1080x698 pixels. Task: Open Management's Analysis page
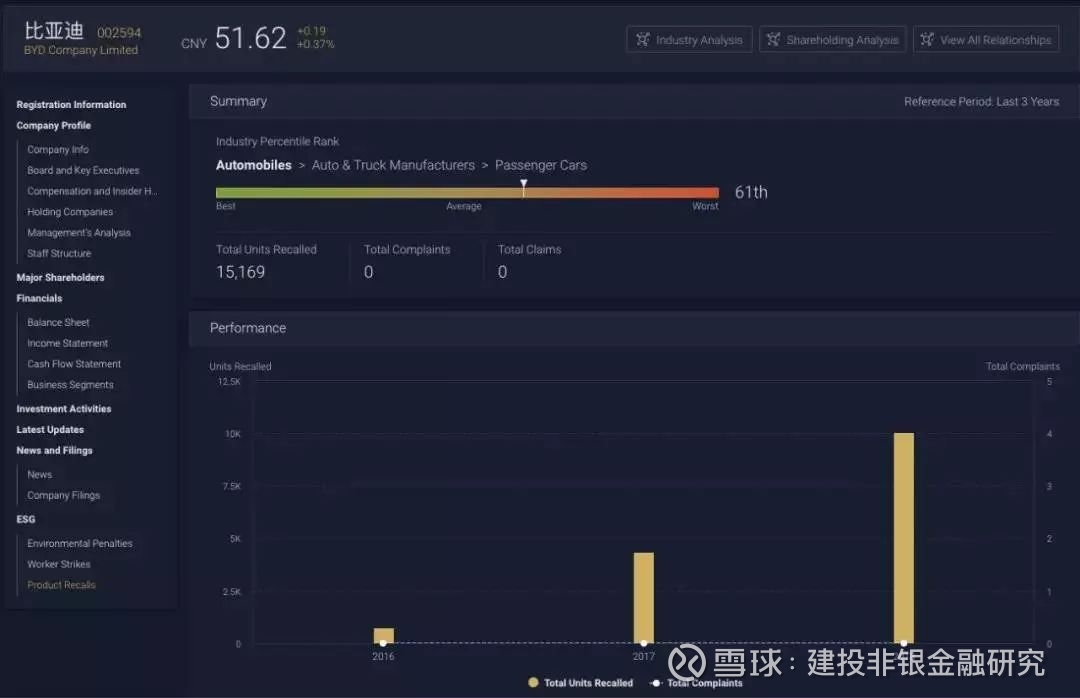79,233
